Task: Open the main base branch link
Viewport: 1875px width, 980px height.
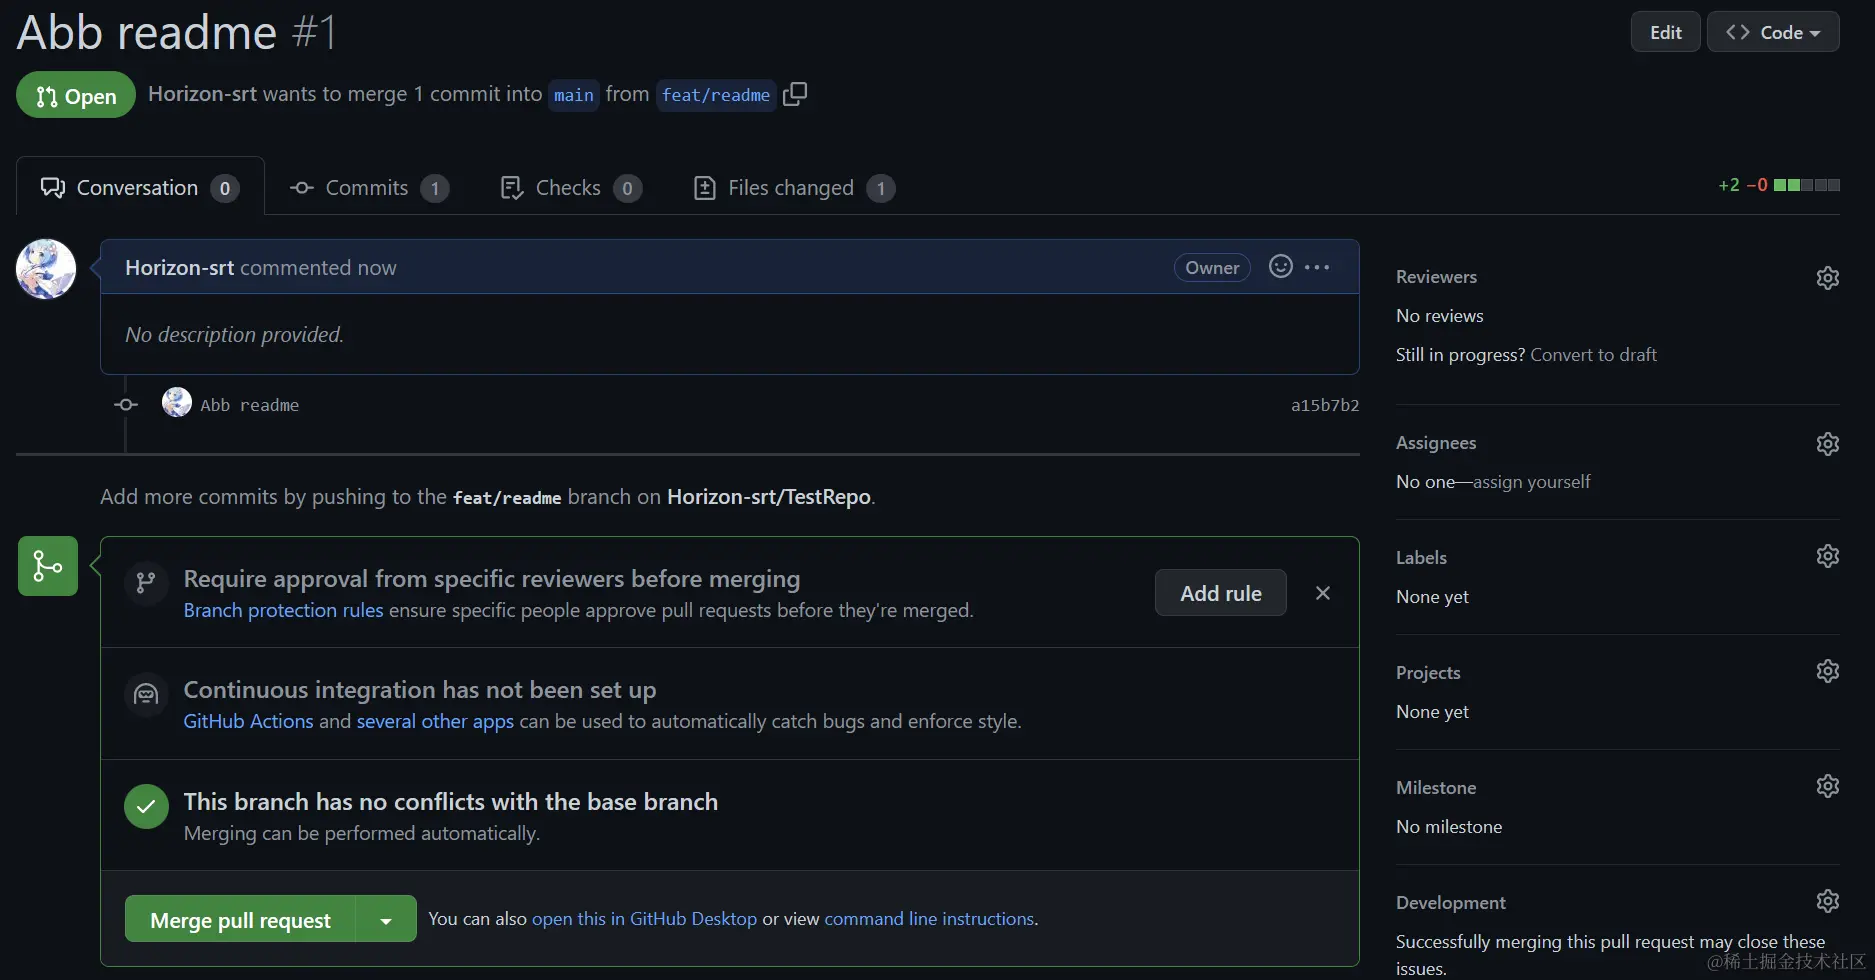Action: (574, 95)
